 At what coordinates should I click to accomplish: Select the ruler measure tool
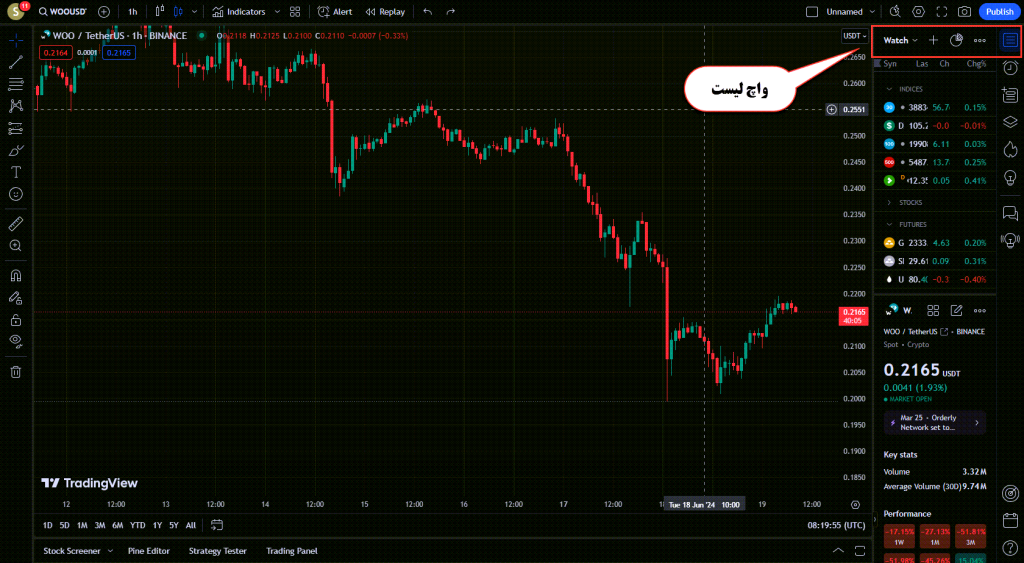(16, 224)
